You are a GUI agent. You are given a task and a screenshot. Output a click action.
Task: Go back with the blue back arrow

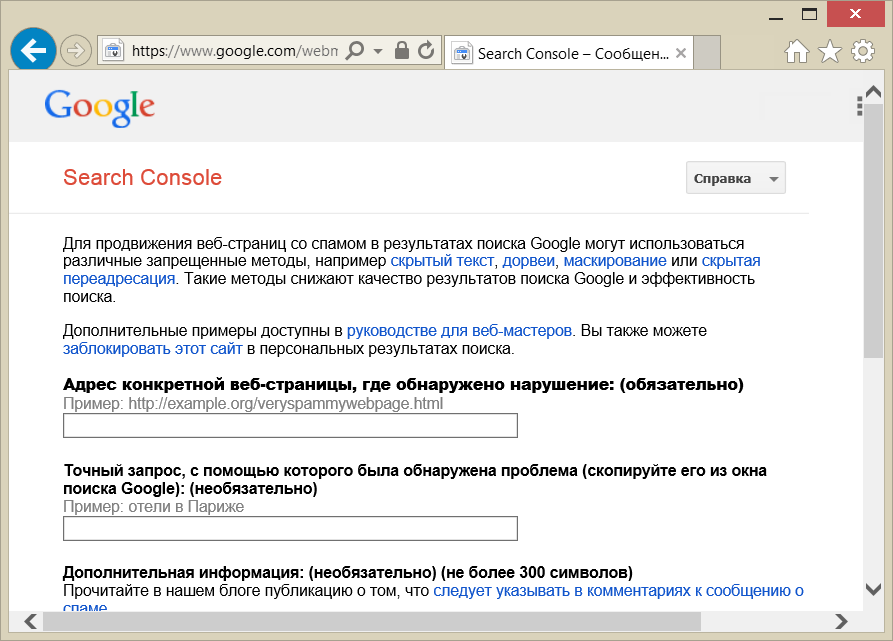33,51
